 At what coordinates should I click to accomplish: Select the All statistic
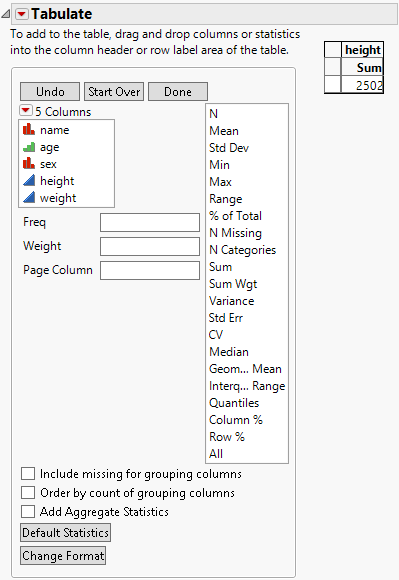pos(216,454)
